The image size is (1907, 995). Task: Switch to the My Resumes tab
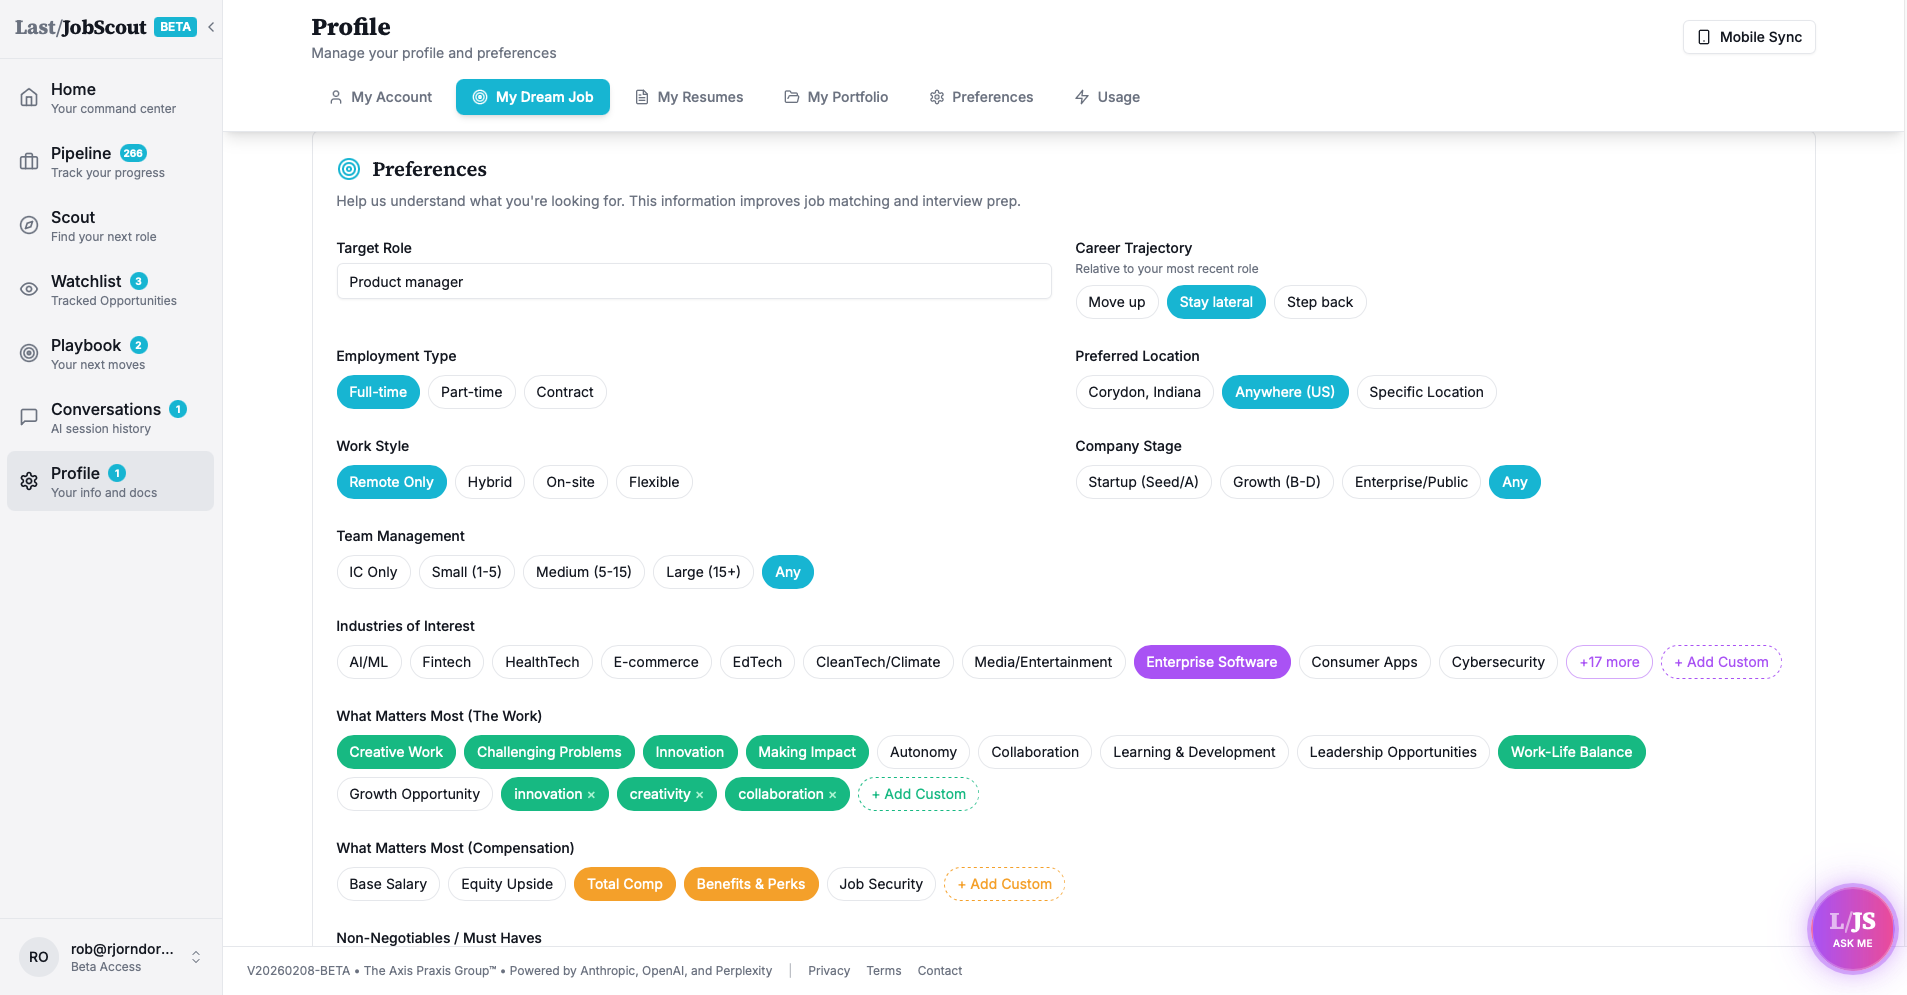click(x=689, y=97)
